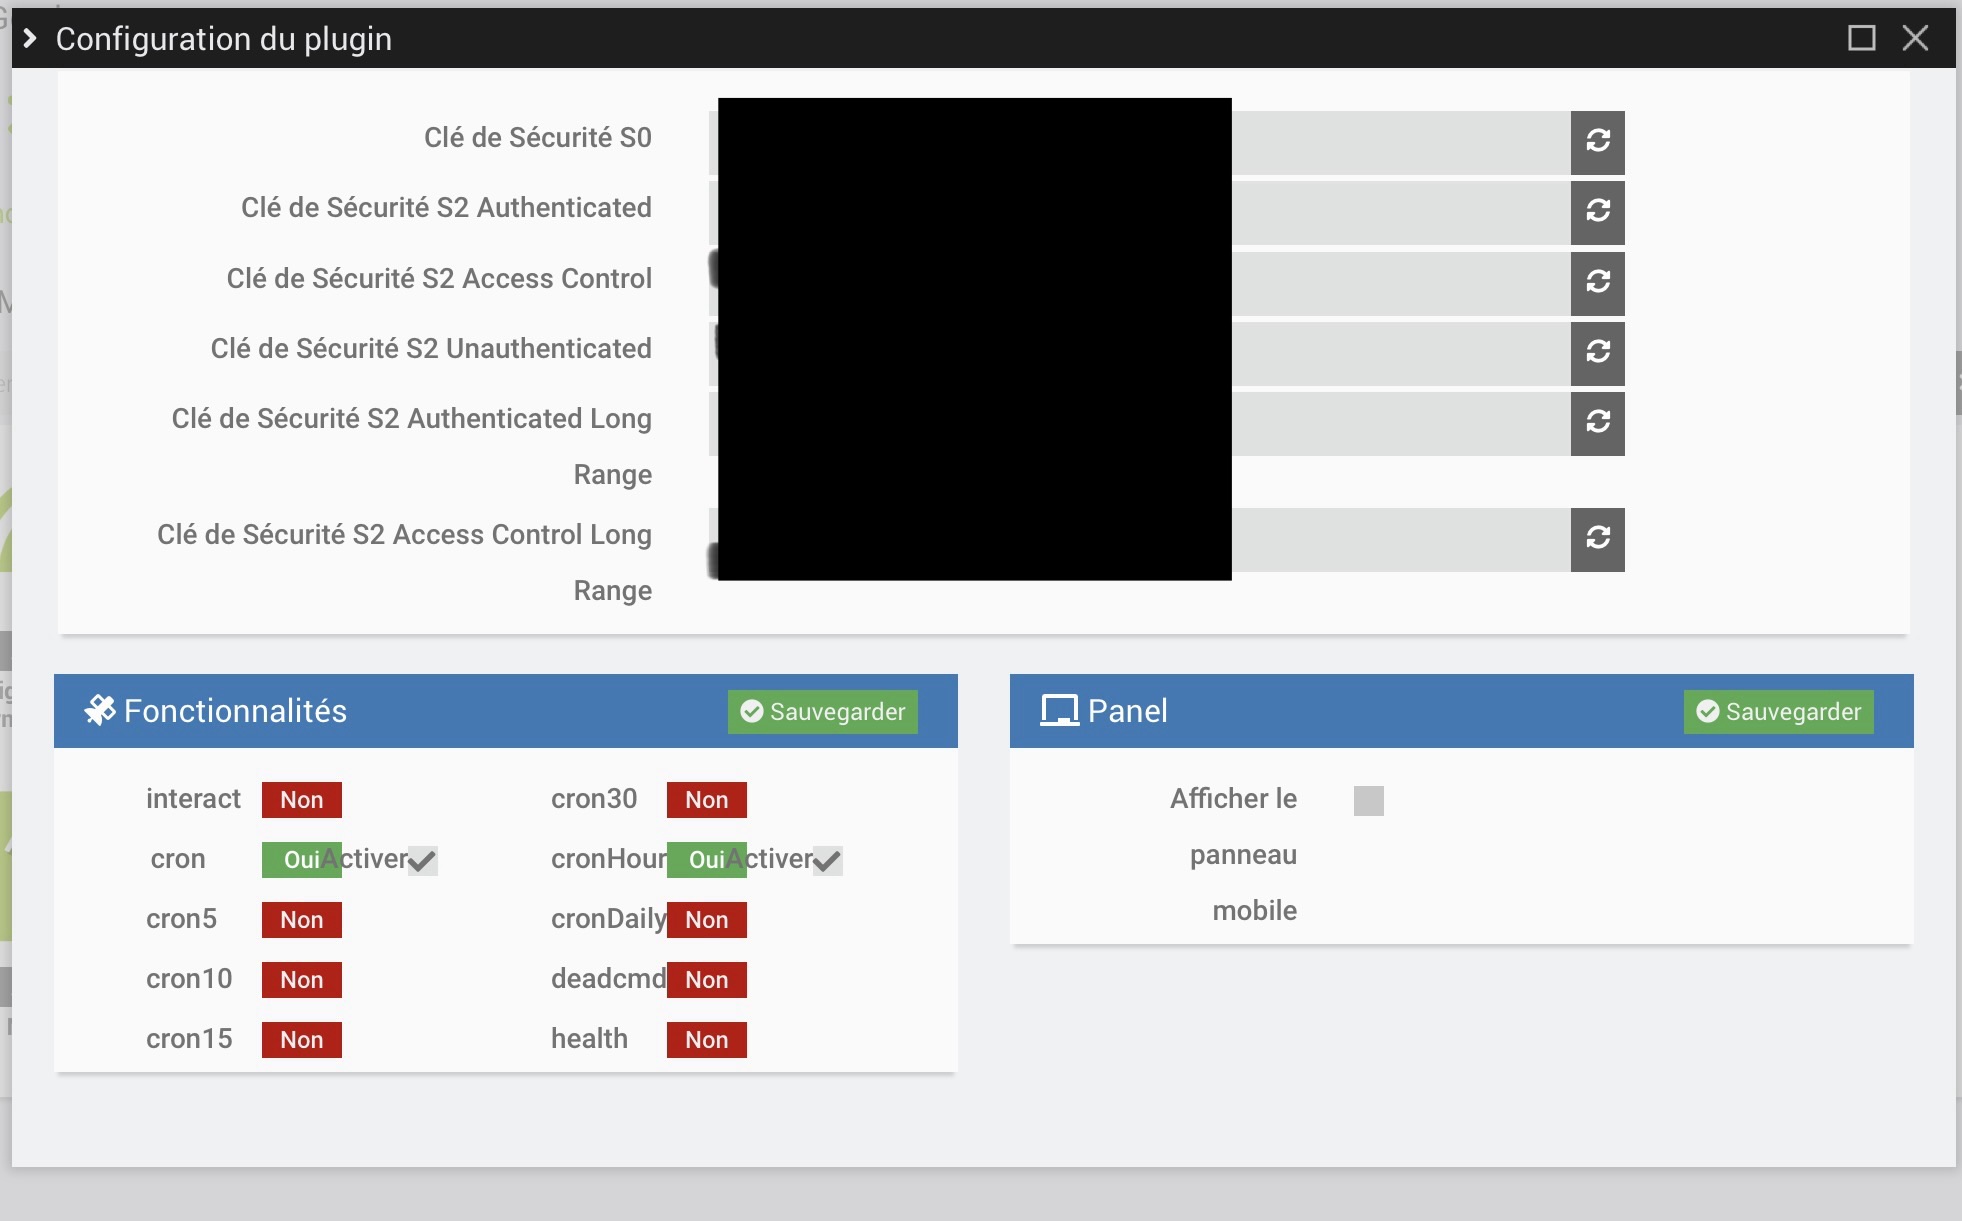Save the Fonctionnalités settings

coord(822,712)
